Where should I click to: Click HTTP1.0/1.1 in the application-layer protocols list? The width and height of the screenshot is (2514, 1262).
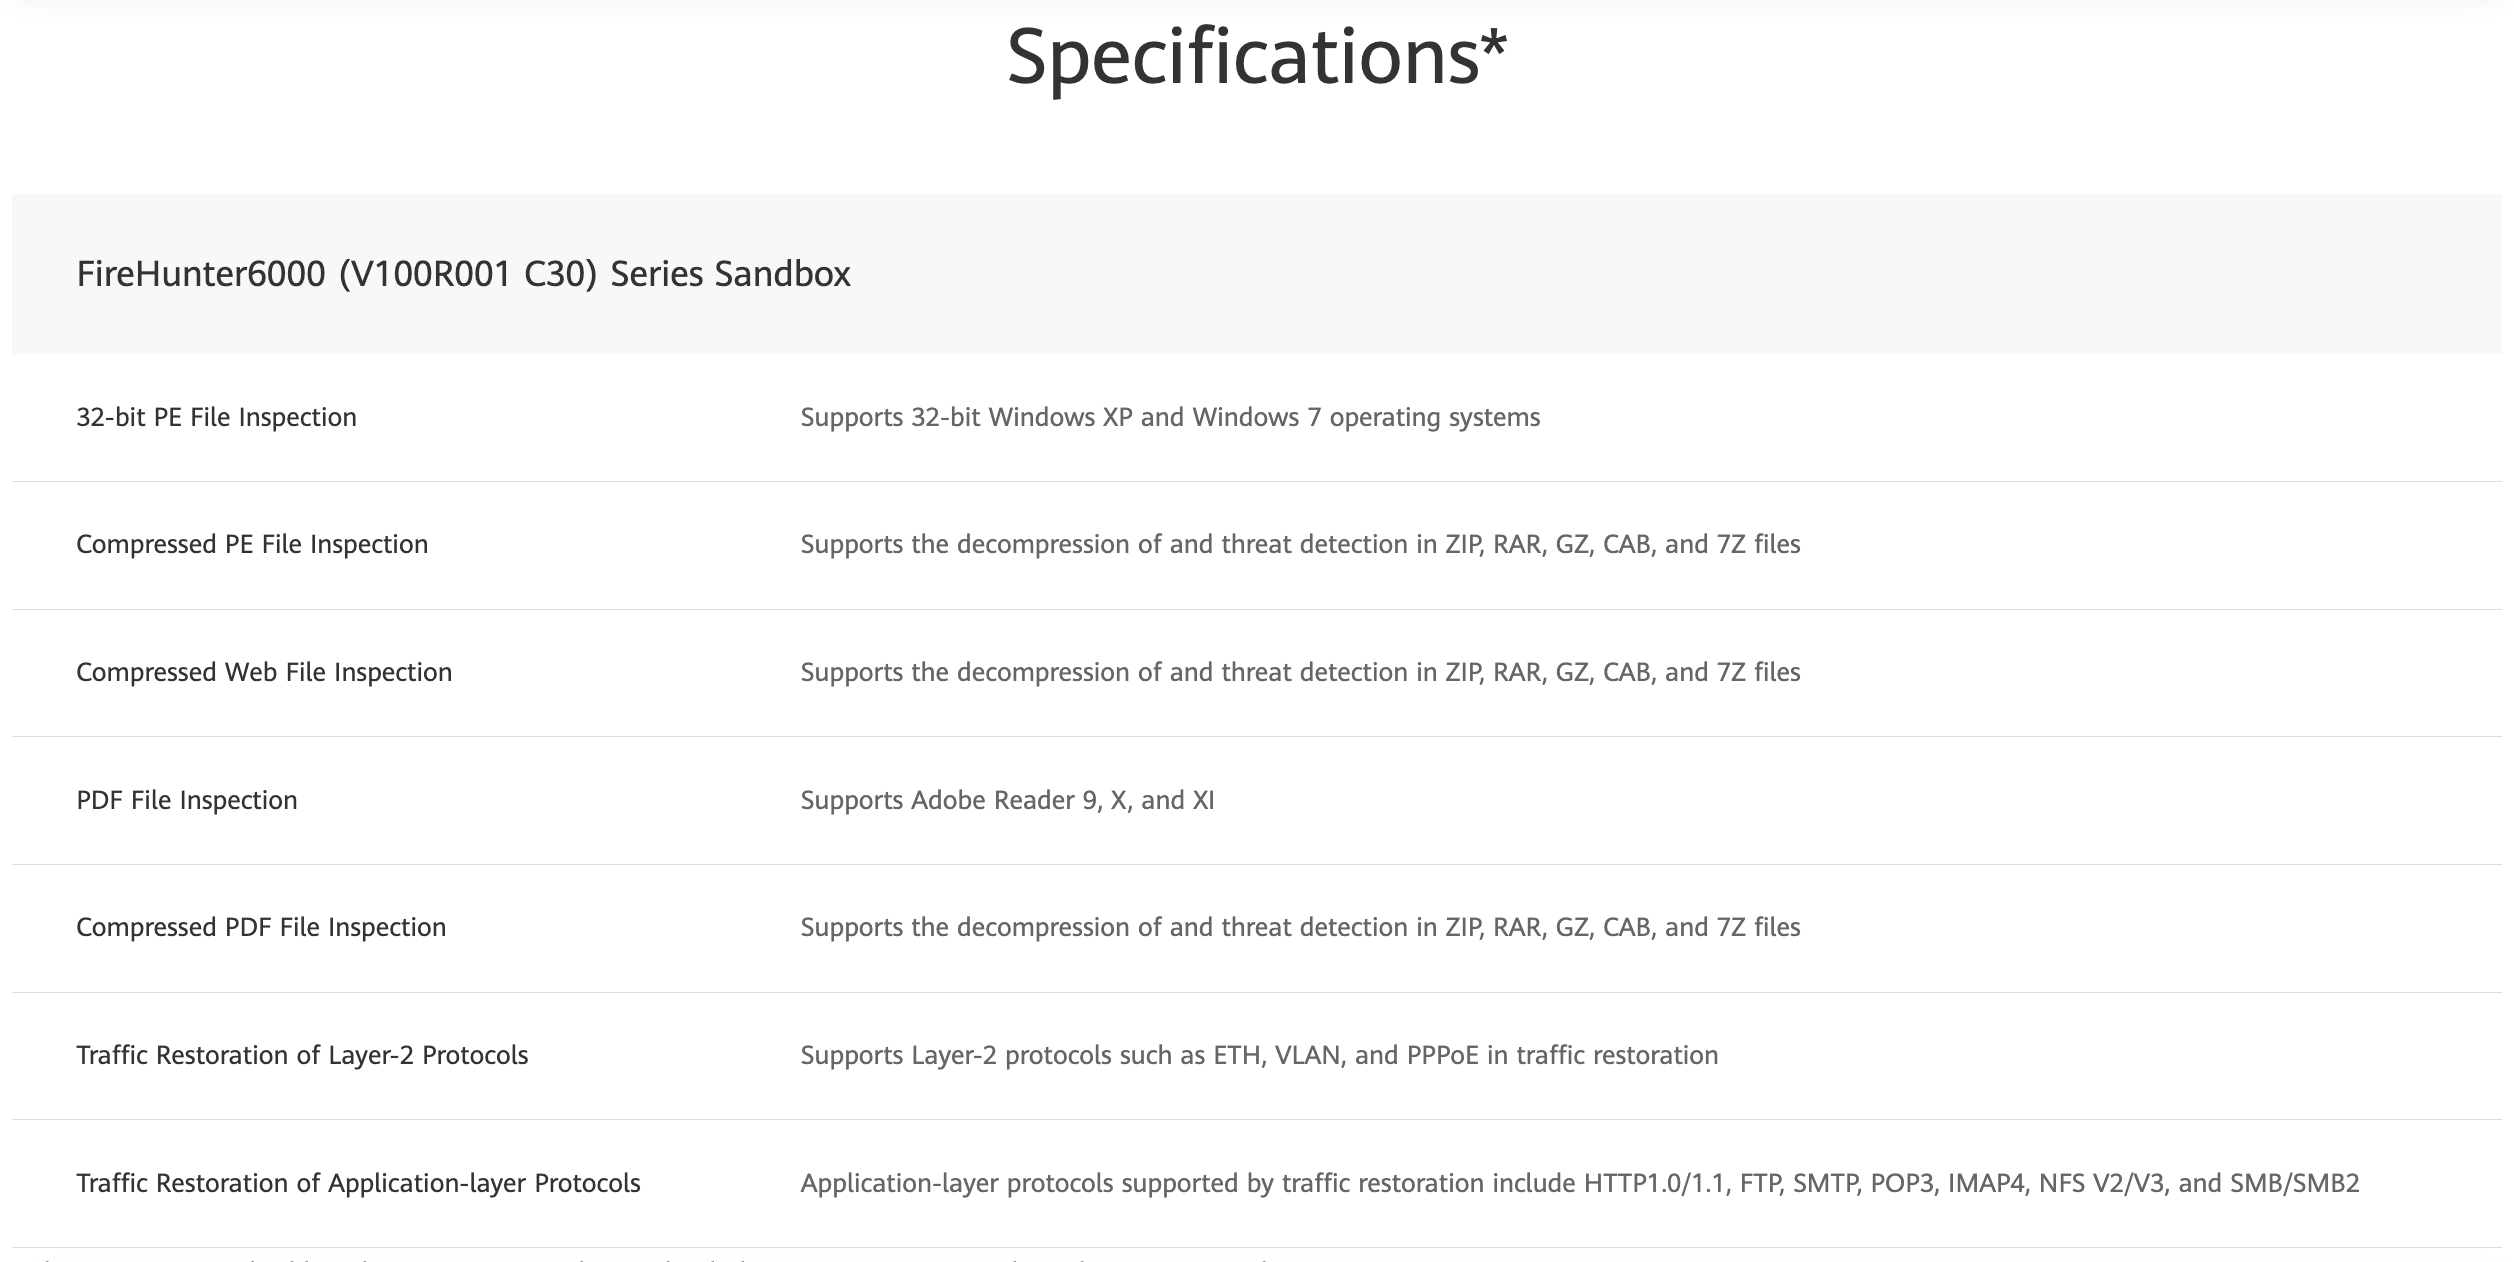click(1655, 1183)
